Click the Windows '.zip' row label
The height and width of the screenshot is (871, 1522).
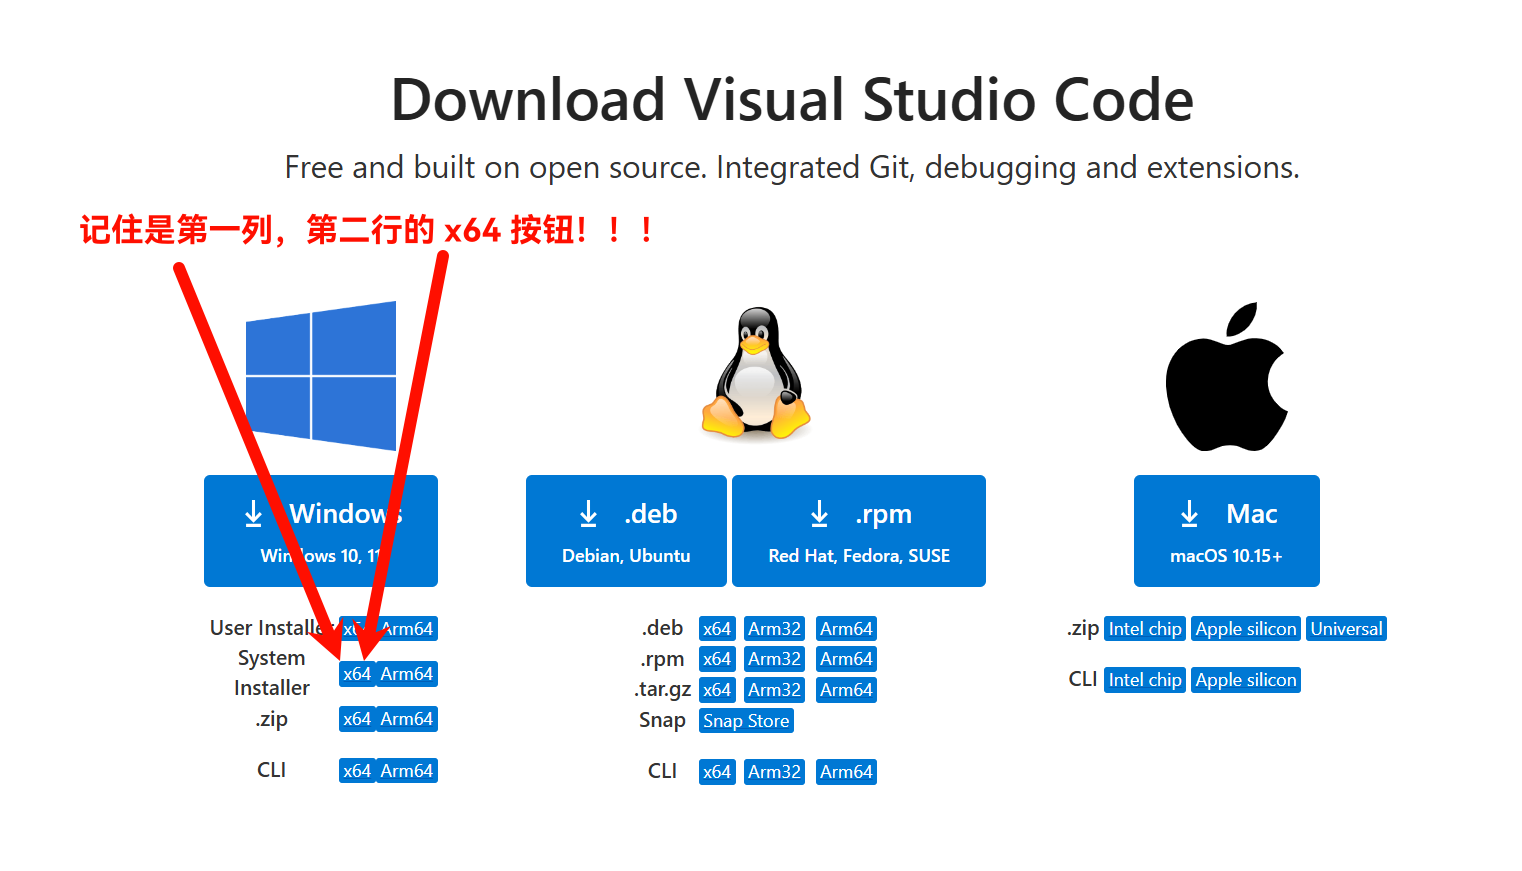(272, 719)
